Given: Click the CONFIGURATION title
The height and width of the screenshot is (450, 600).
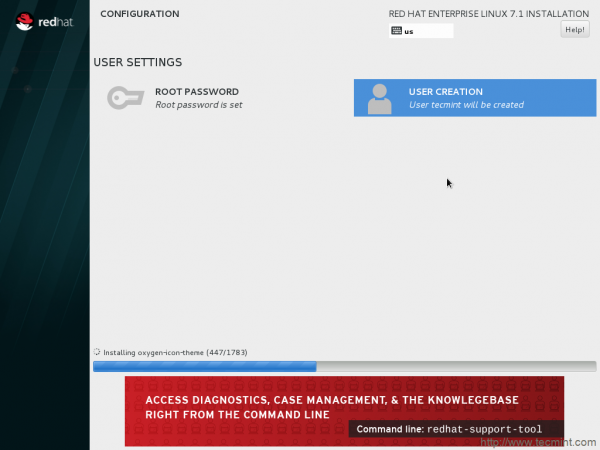Looking at the screenshot, I should [140, 14].
